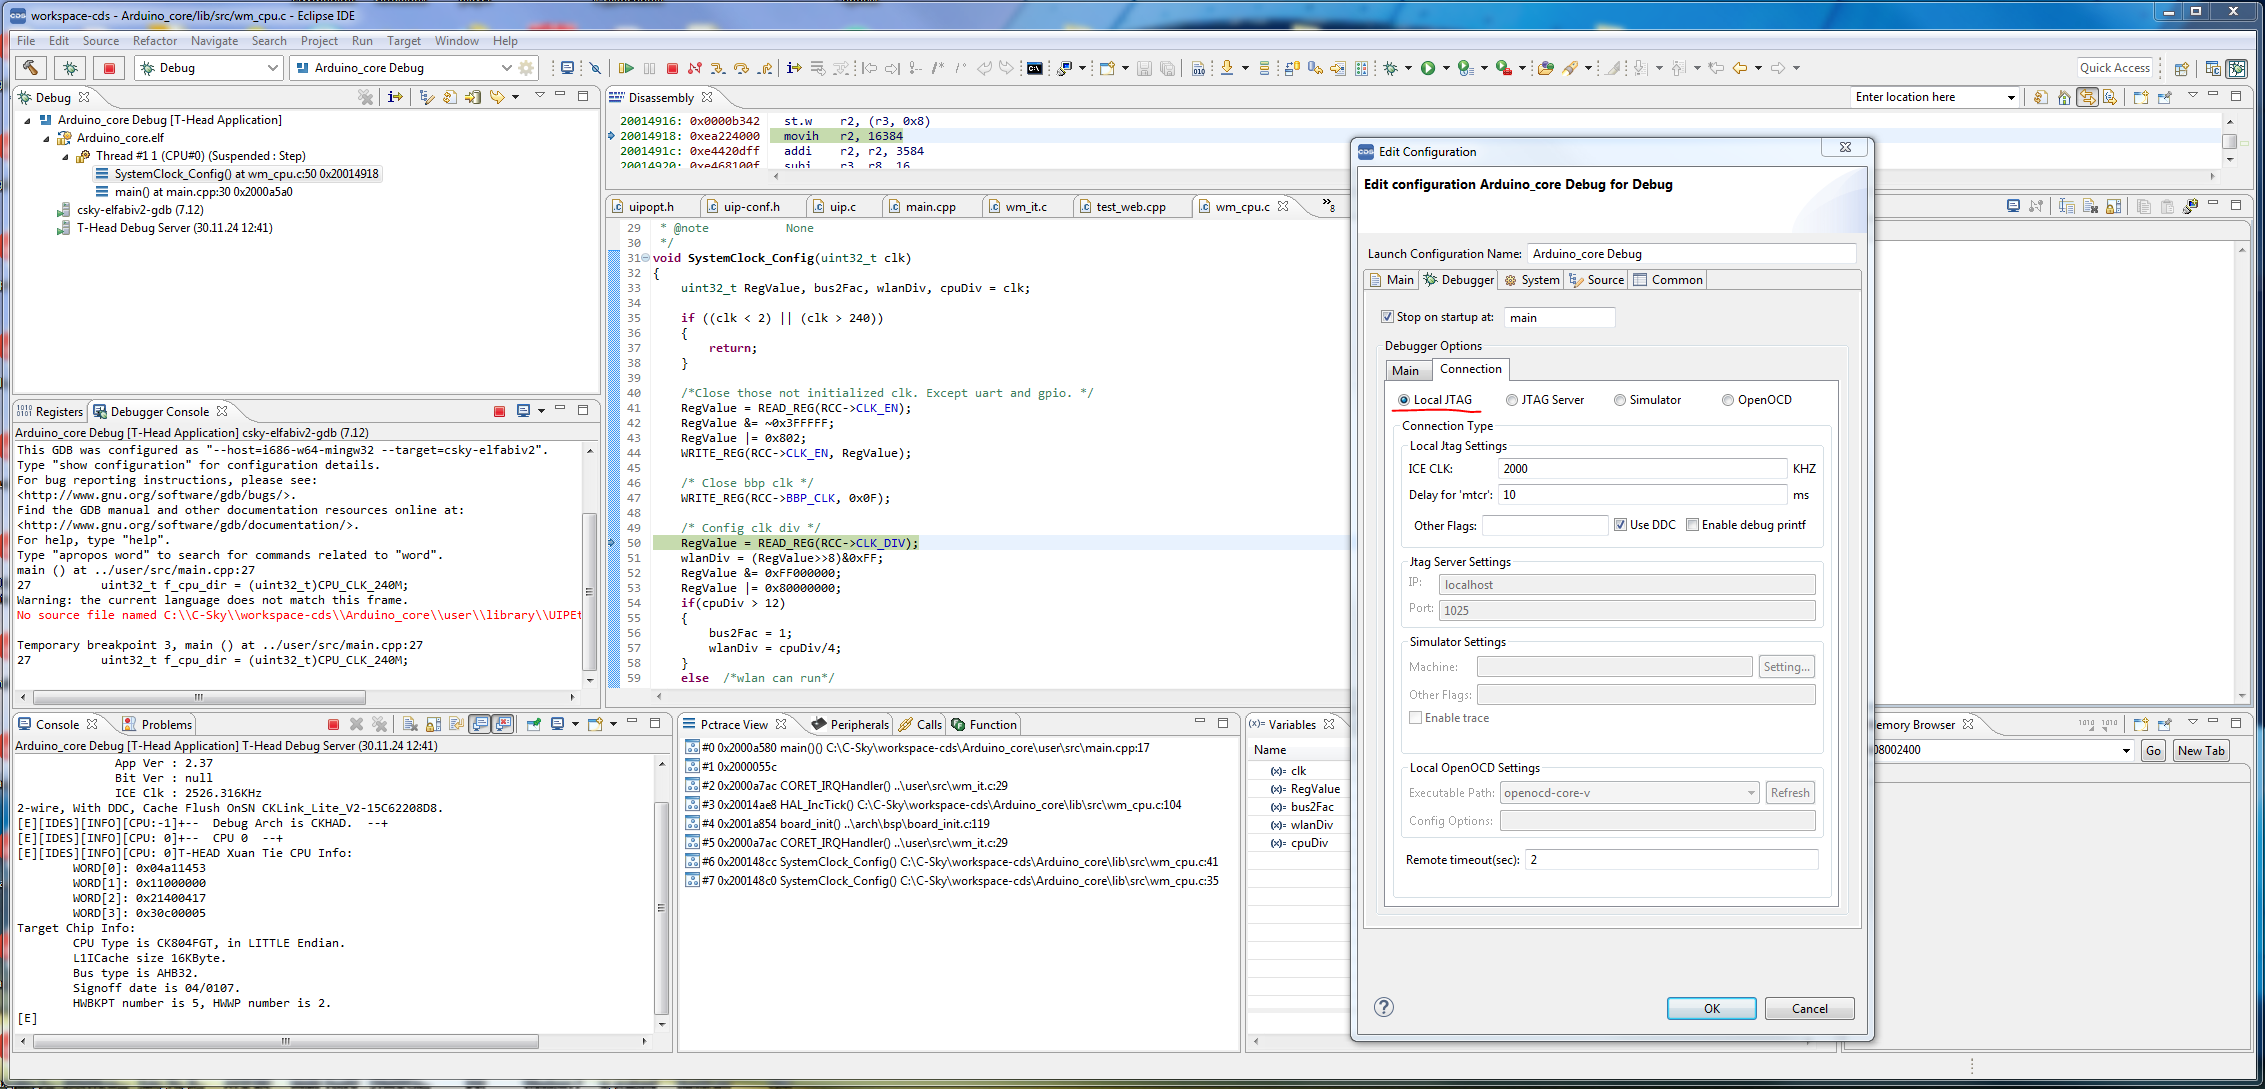Click the green Run launch icon
This screenshot has width=2265, height=1089.
tap(1428, 68)
